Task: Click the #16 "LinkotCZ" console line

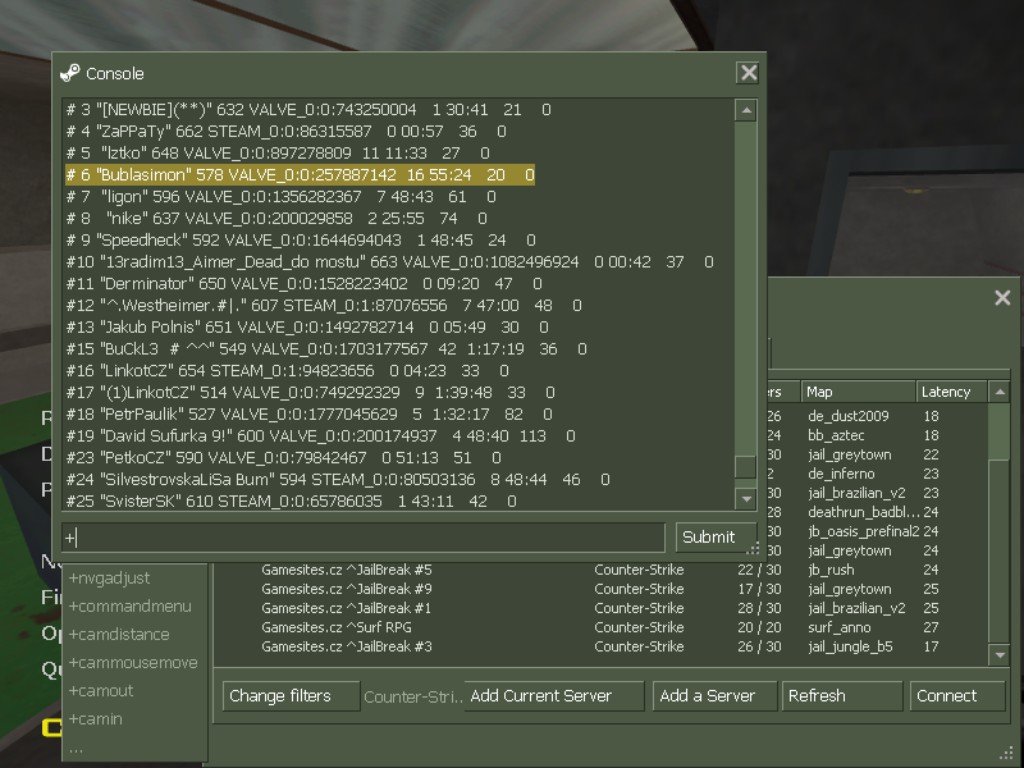Action: coord(287,371)
